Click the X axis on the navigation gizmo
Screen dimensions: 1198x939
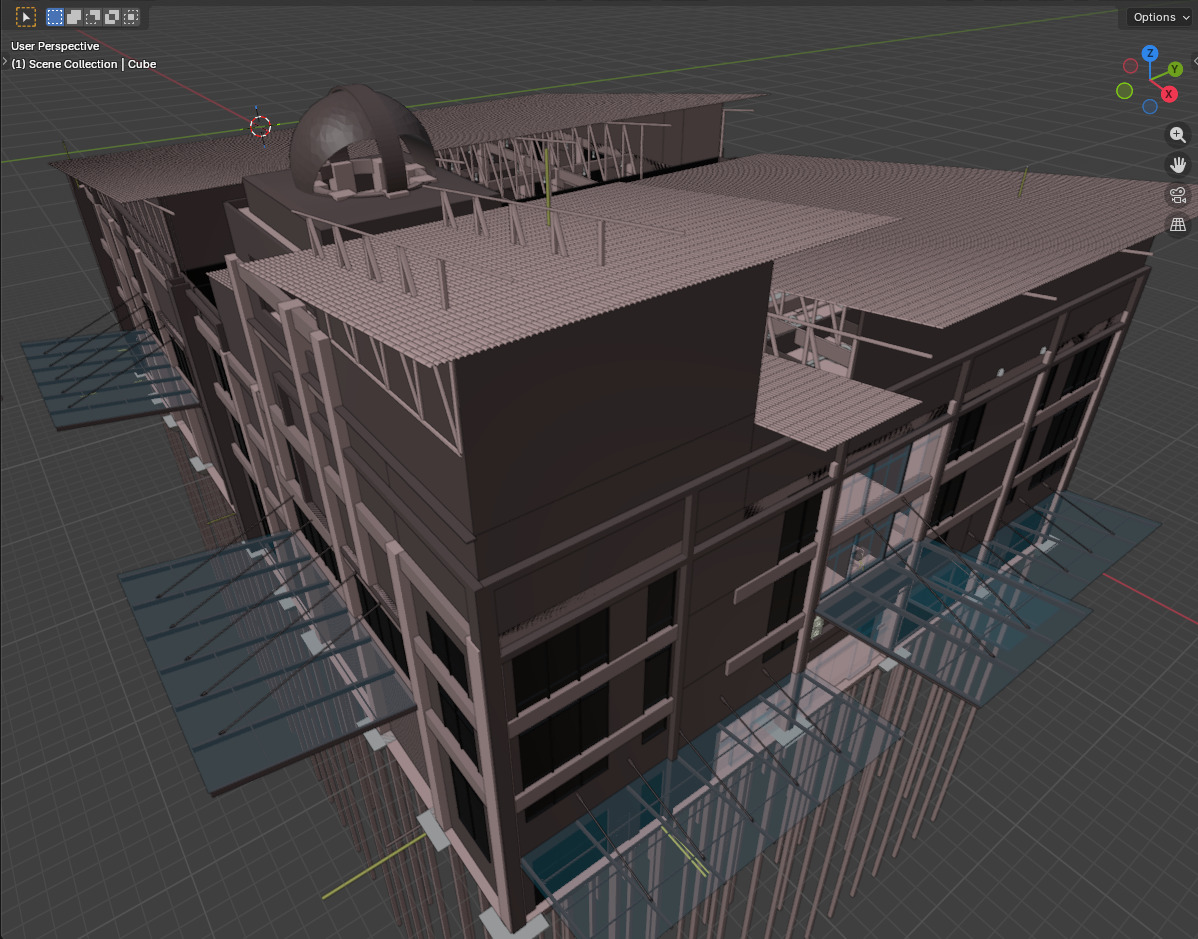pos(1168,93)
